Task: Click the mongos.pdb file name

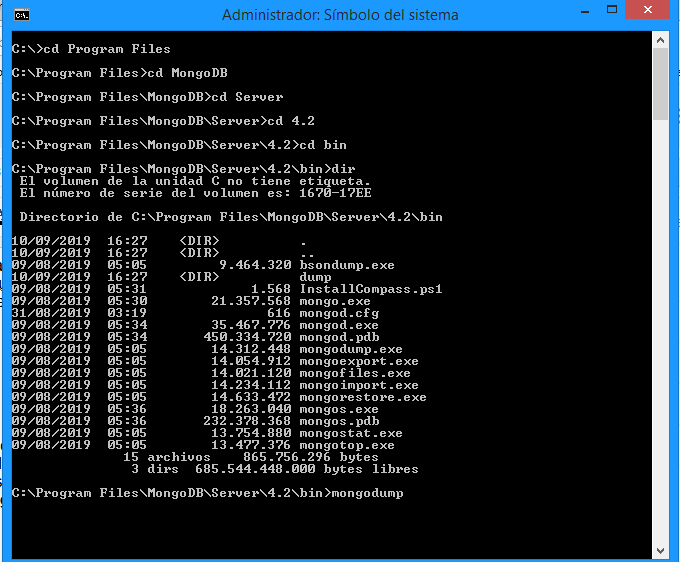Action: [x=339, y=421]
